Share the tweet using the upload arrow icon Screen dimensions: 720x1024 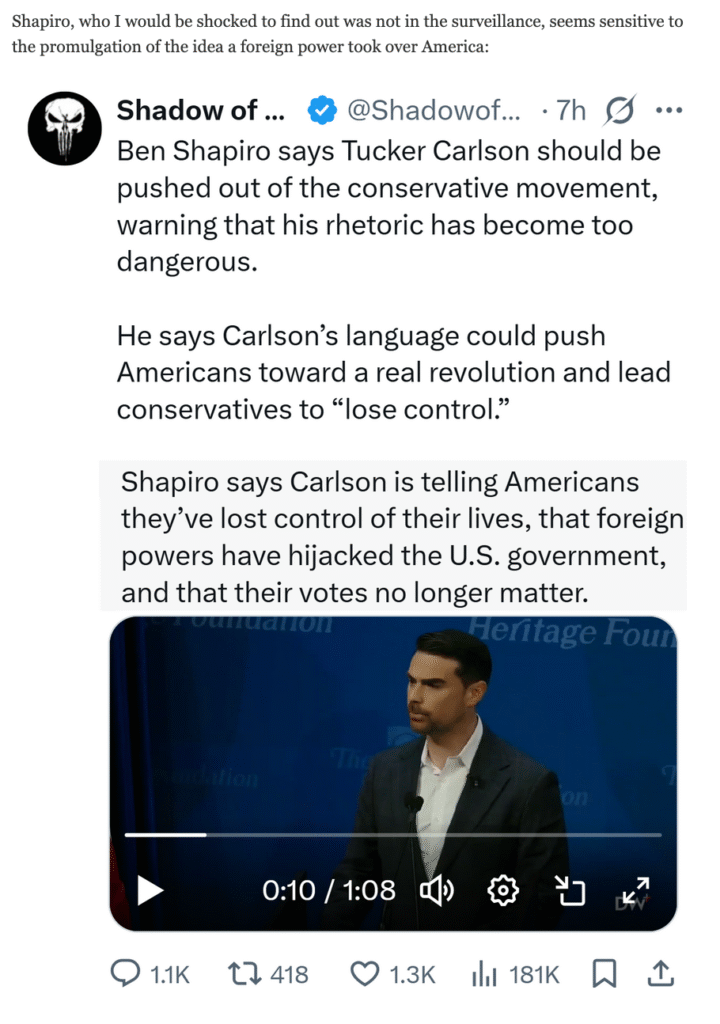click(659, 974)
